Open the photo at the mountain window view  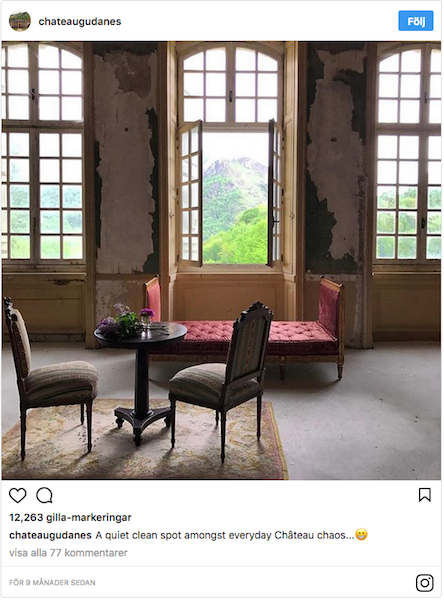235,197
